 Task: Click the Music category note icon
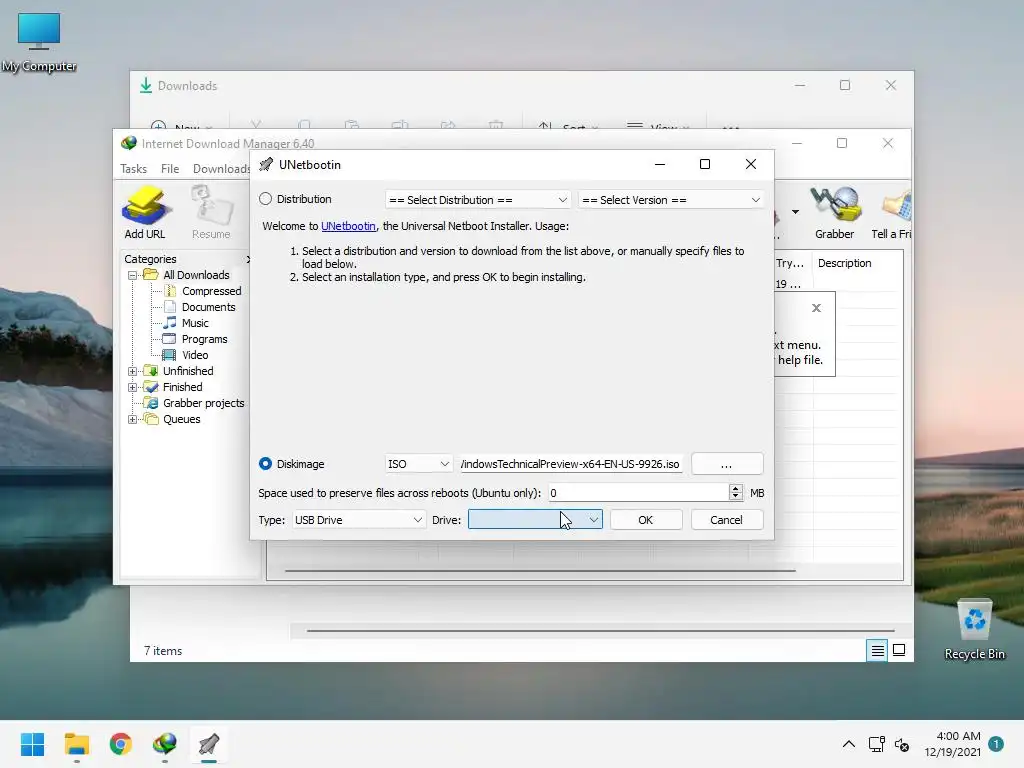point(170,323)
